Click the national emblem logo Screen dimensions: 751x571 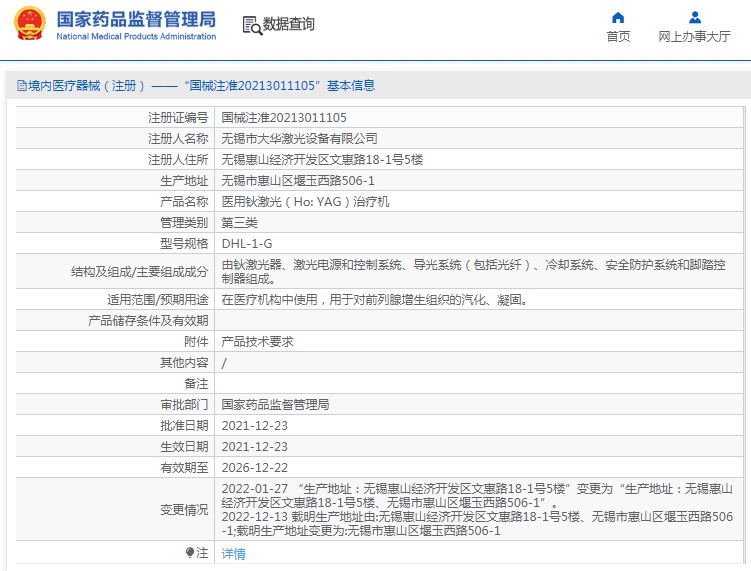(30, 23)
